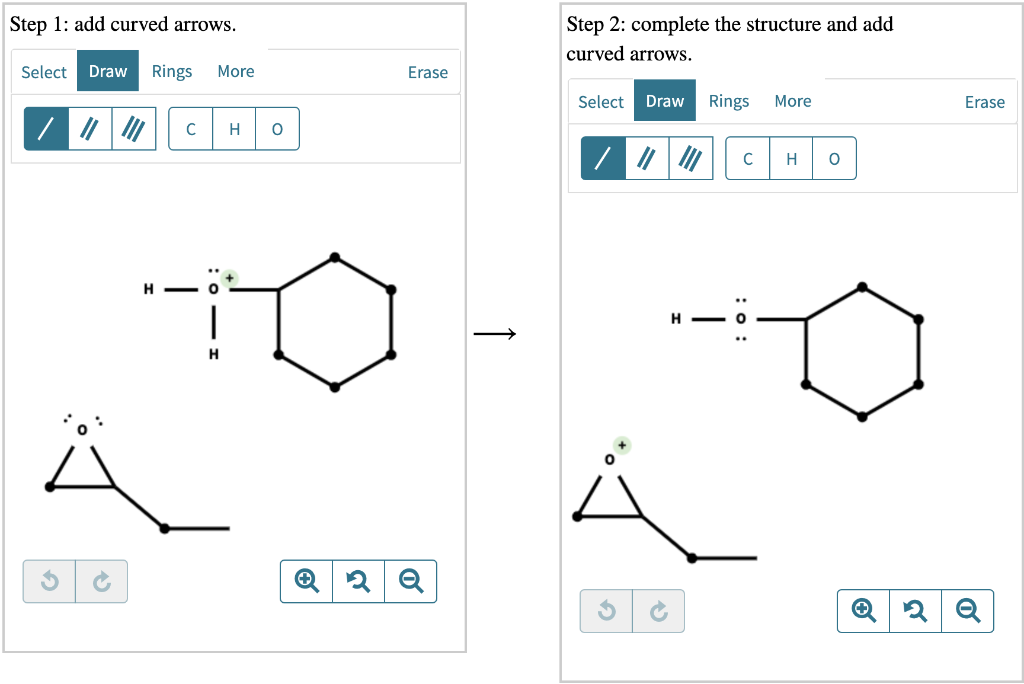Click the Erase button in Step 2
Viewport: 1024px width, 684px height.
click(x=985, y=101)
